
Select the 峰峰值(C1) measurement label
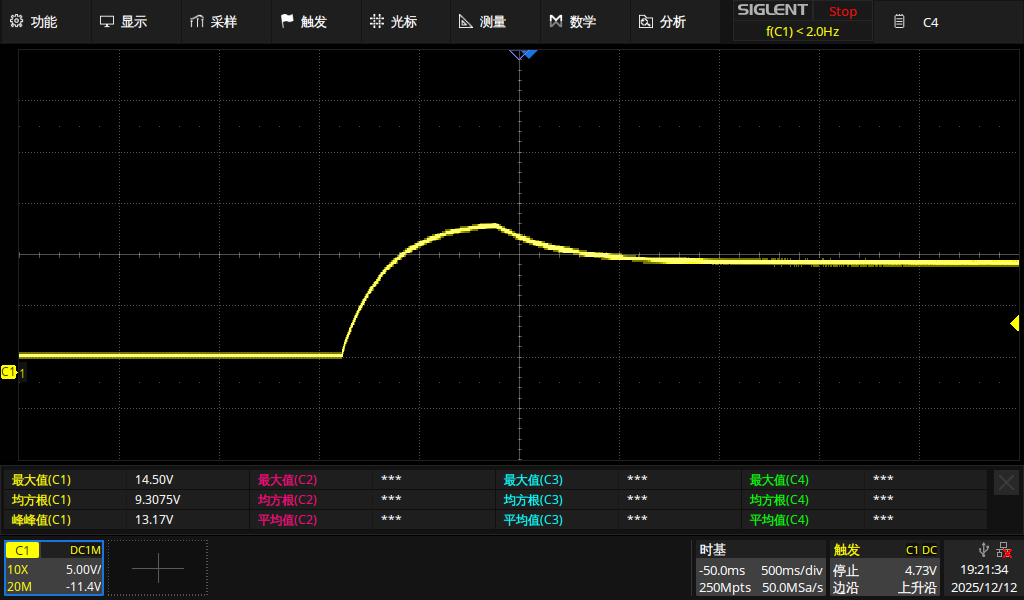[41, 520]
